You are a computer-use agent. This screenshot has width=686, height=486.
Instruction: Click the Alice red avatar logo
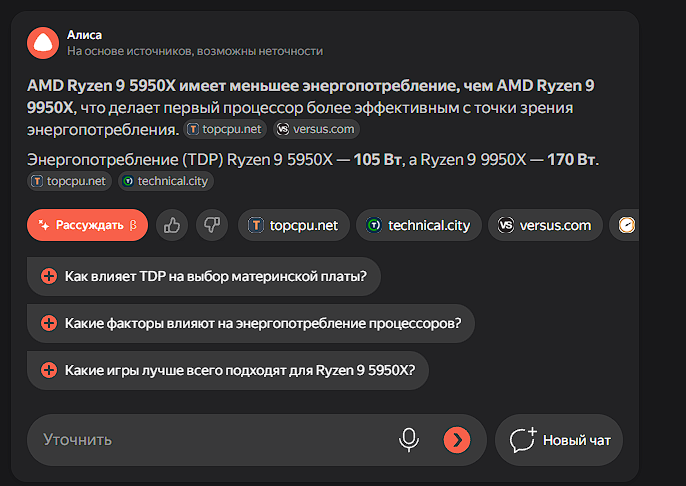coord(43,42)
